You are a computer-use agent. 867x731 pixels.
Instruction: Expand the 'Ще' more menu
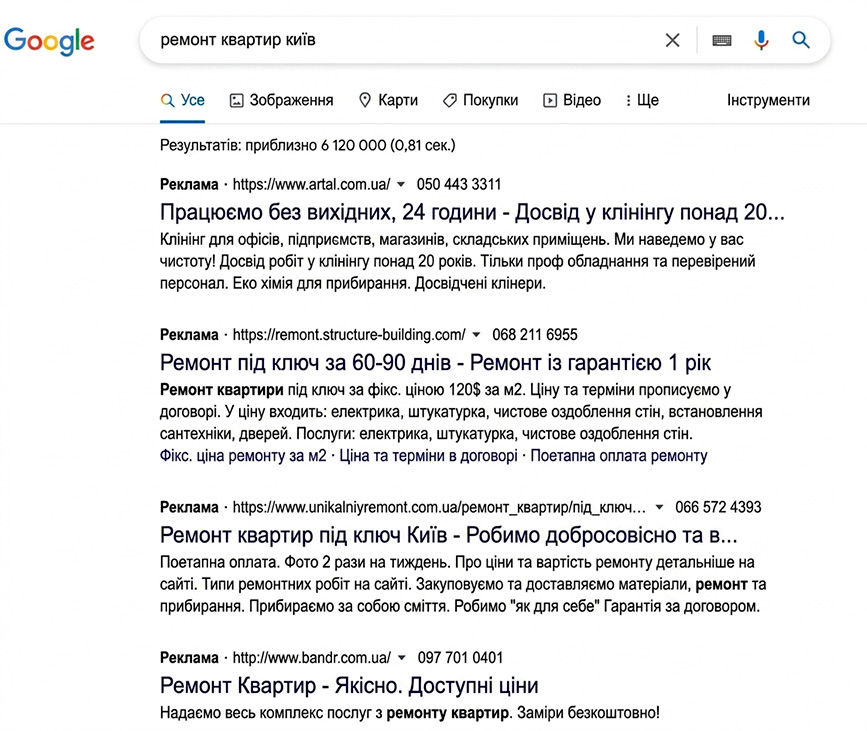point(642,100)
